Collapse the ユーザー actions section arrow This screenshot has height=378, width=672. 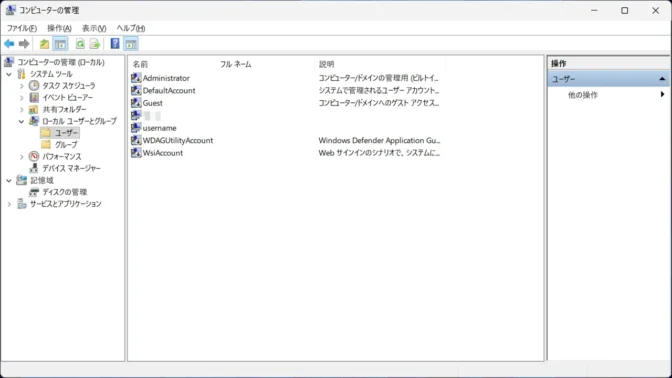[662, 79]
